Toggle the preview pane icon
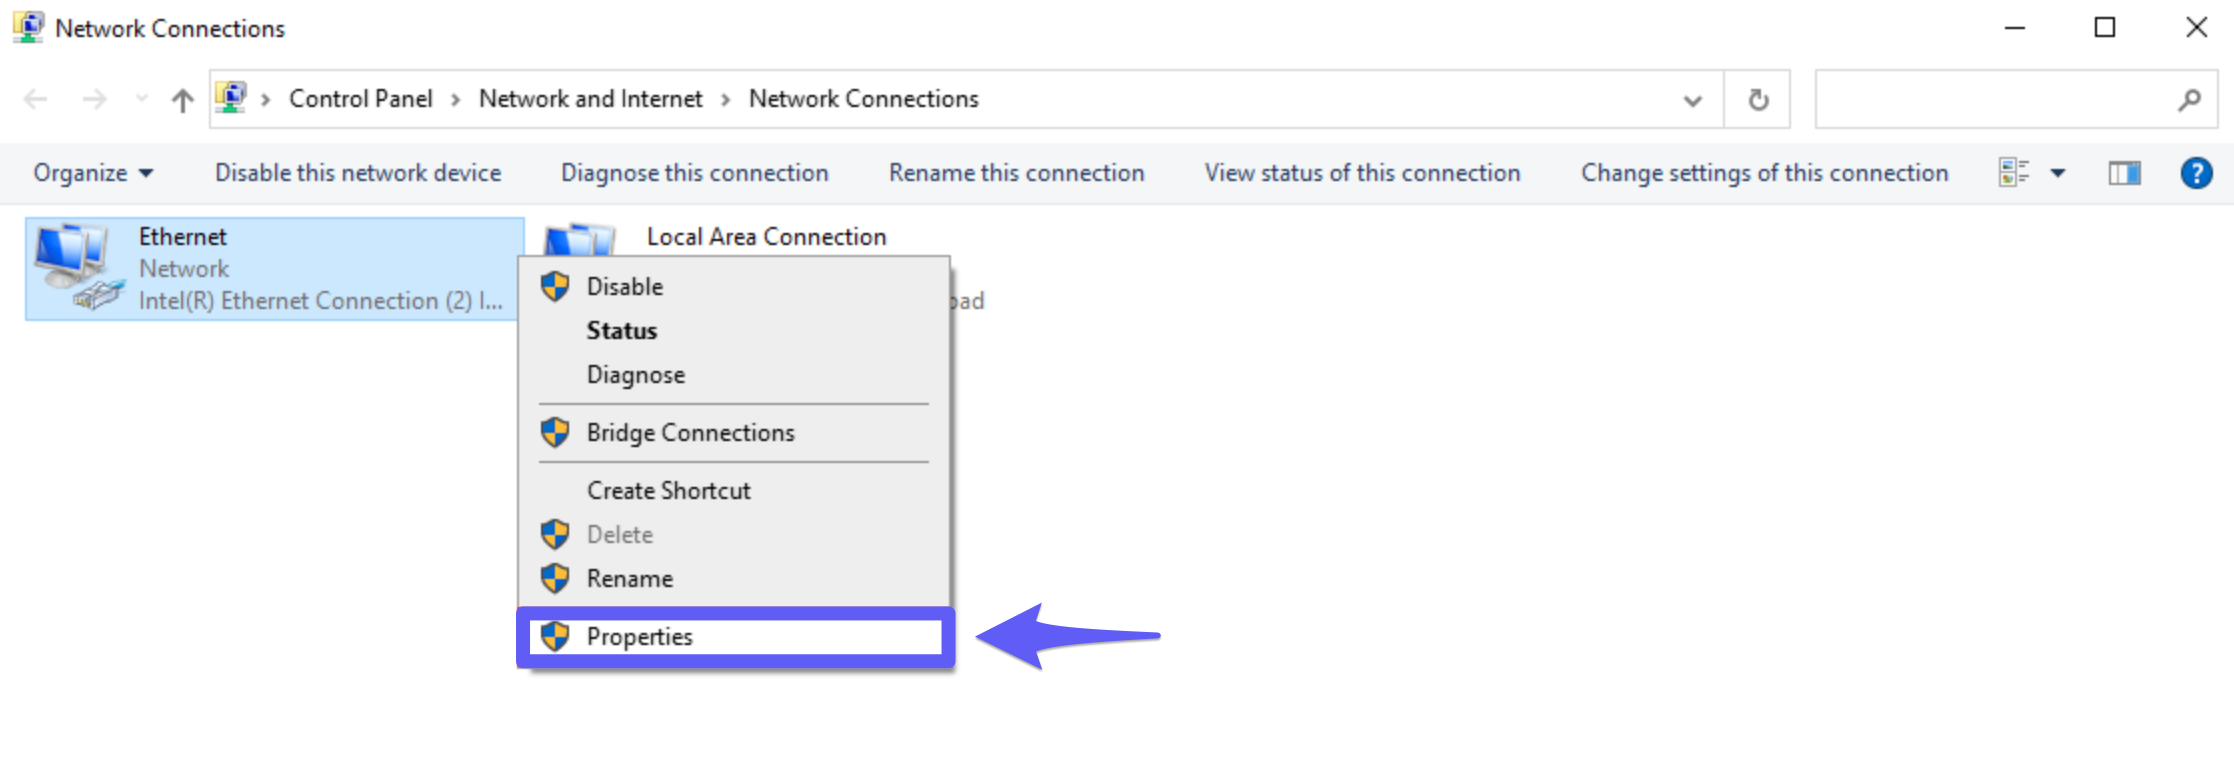This screenshot has width=2234, height=766. click(x=2124, y=173)
